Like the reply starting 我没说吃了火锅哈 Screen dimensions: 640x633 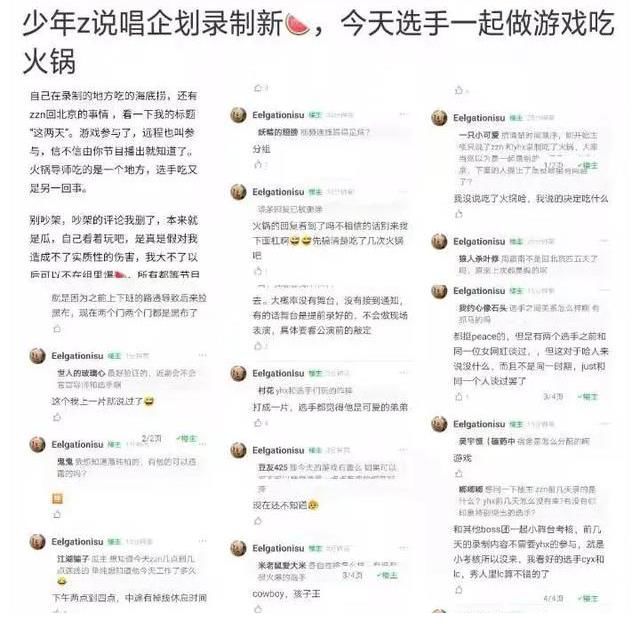coord(459,214)
